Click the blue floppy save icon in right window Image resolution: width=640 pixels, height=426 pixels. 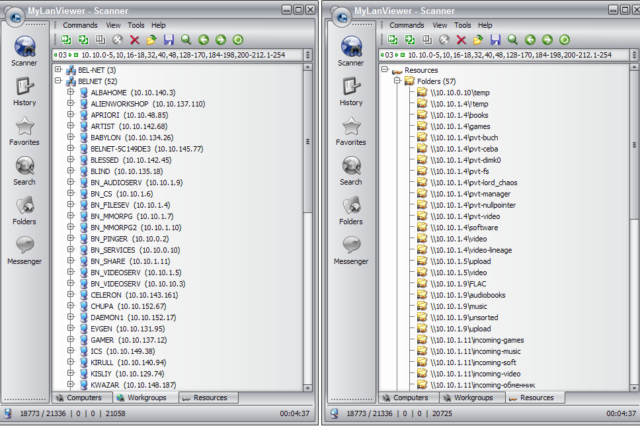click(x=495, y=40)
